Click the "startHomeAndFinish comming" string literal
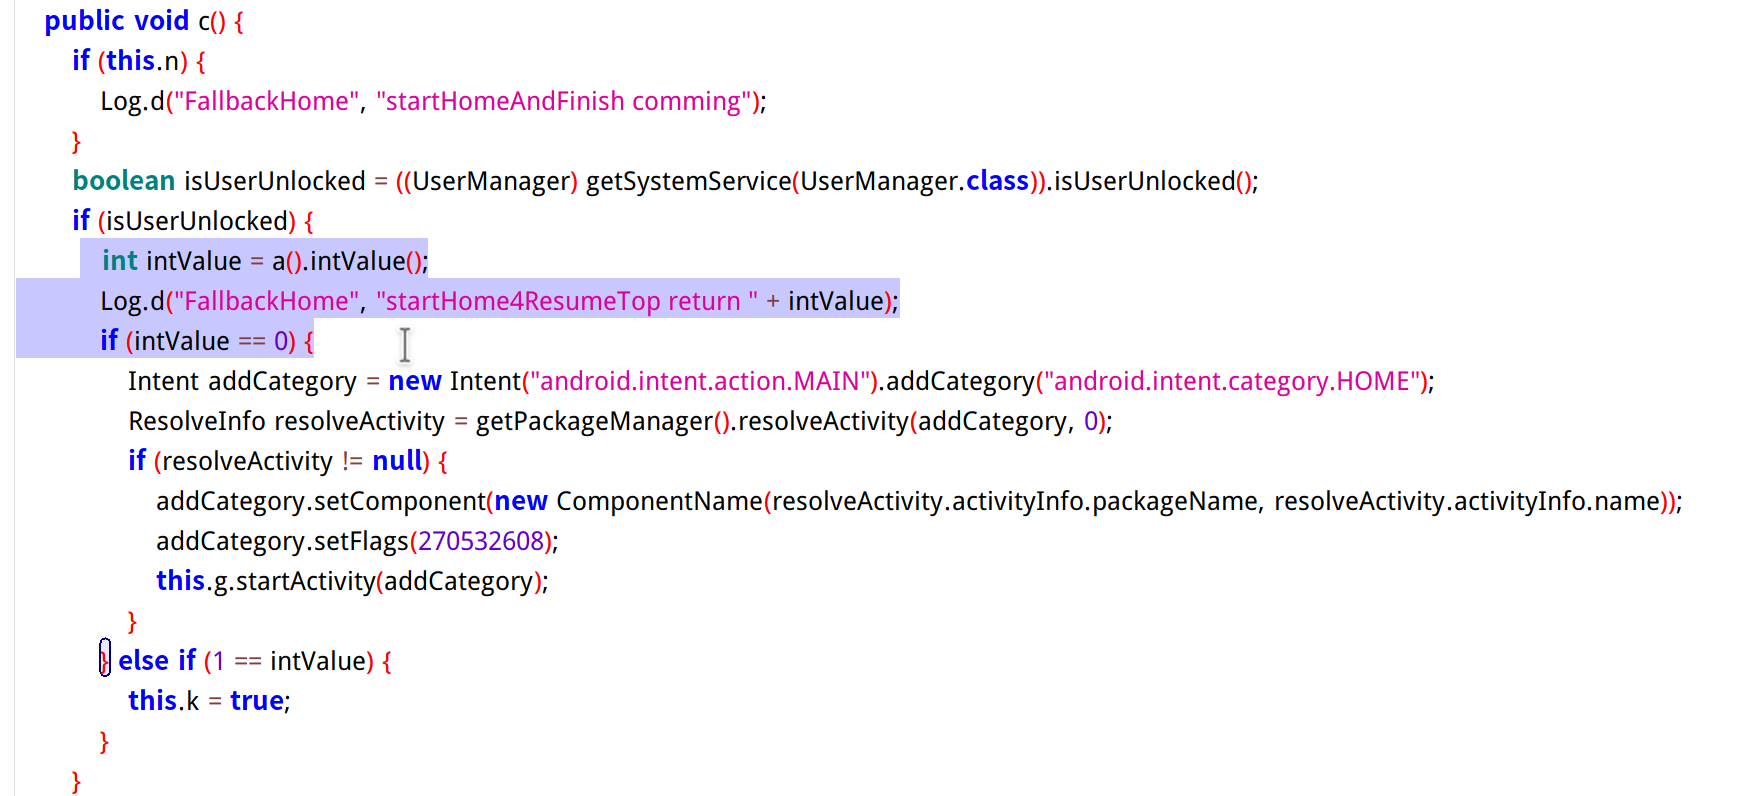 point(564,102)
